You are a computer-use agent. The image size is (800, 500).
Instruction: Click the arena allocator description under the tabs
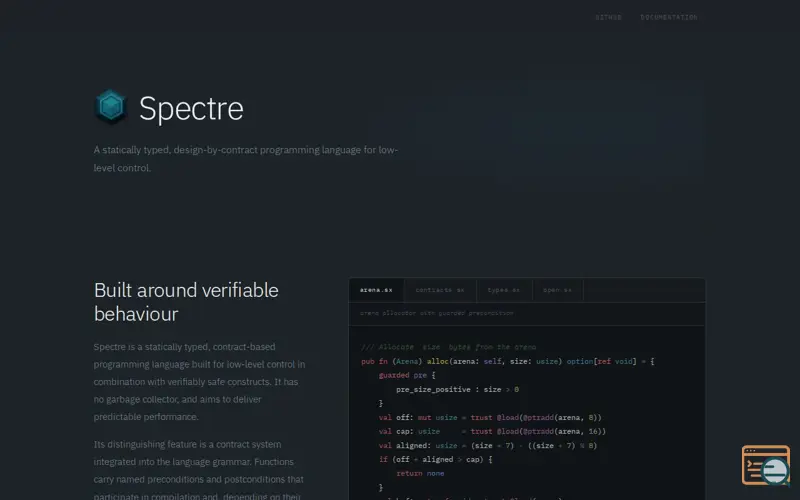[436, 313]
